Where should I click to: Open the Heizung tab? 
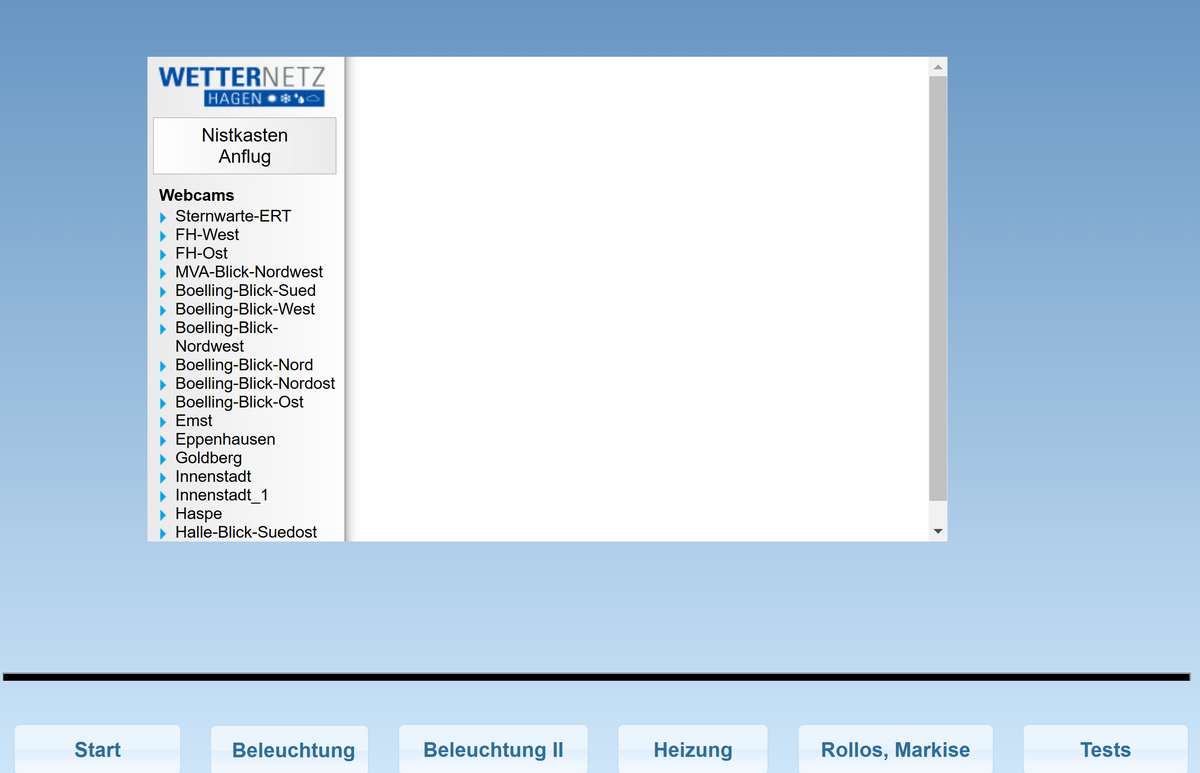[693, 749]
